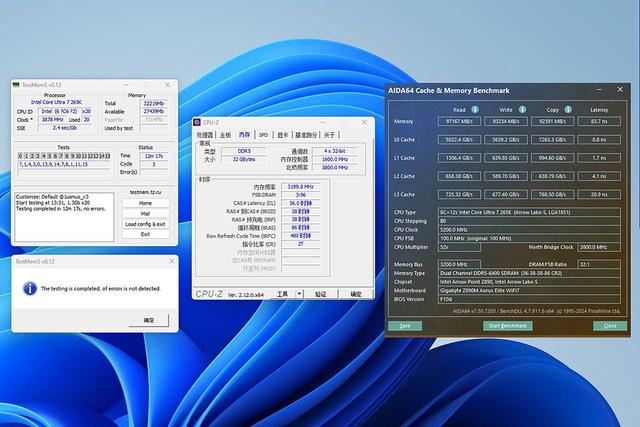640x427 pixels.
Task: Click the TestMem5 title bar app icon
Action: click(x=17, y=85)
